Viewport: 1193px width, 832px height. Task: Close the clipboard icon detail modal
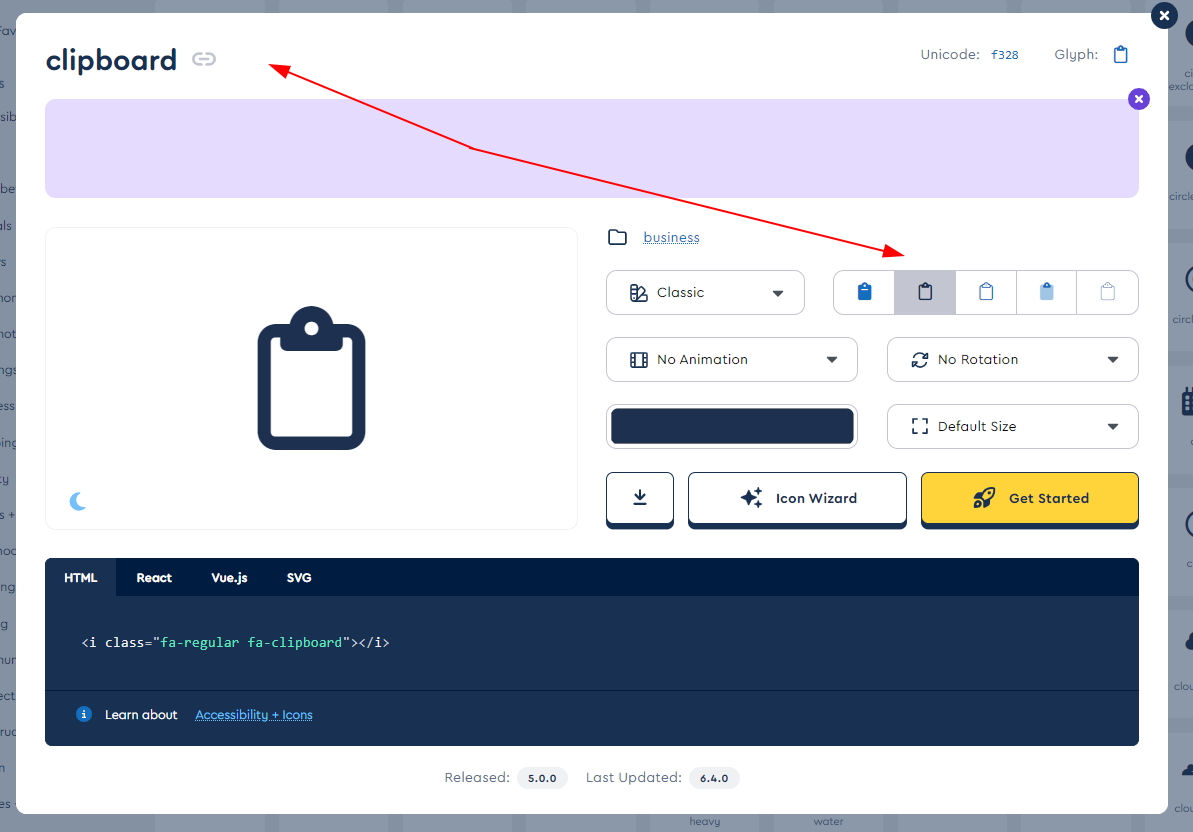tap(1163, 15)
